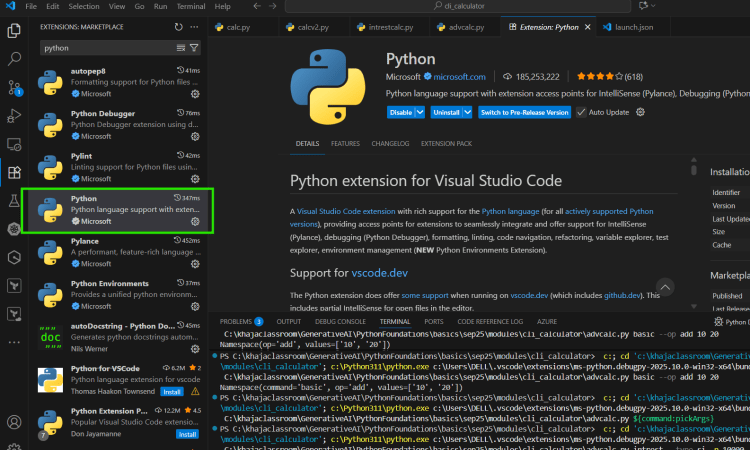Click Switch to Pre-Release Version button

click(525, 113)
